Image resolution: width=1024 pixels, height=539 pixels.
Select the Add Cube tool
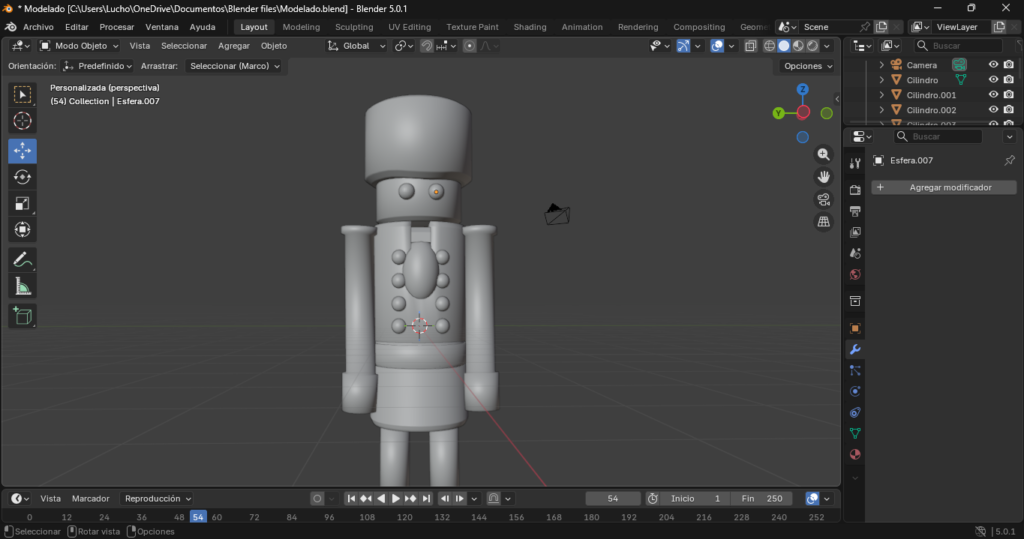(22, 316)
